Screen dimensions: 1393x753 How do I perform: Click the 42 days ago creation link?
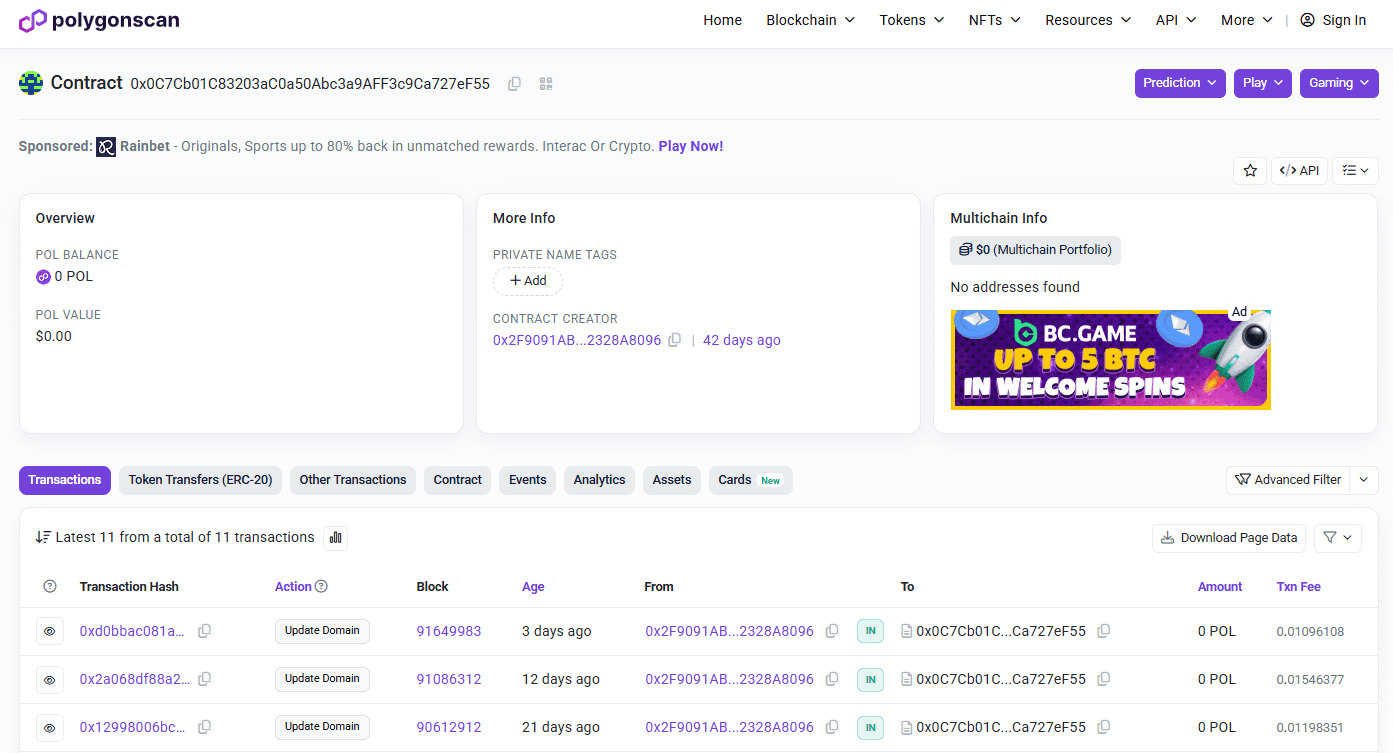(742, 340)
